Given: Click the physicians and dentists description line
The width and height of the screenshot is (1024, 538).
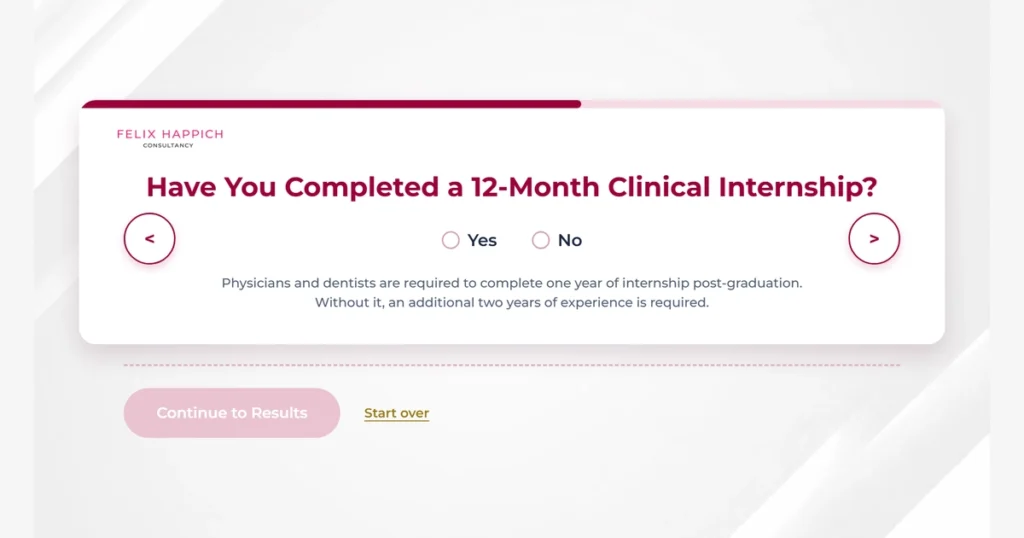Looking at the screenshot, I should [512, 283].
